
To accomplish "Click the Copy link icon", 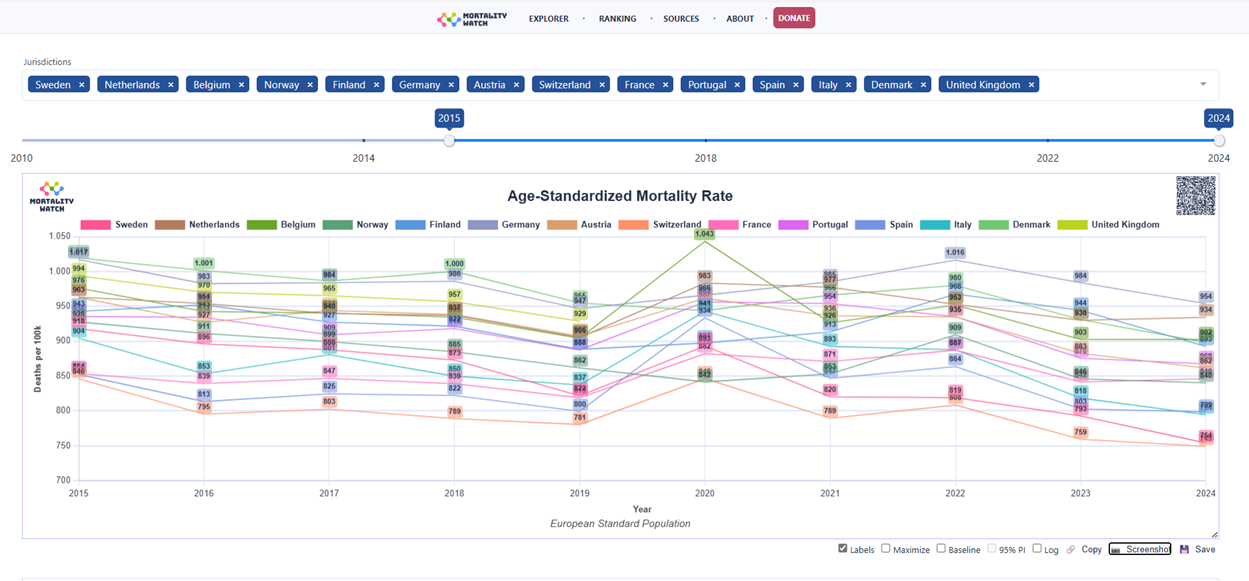I will coord(1071,550).
